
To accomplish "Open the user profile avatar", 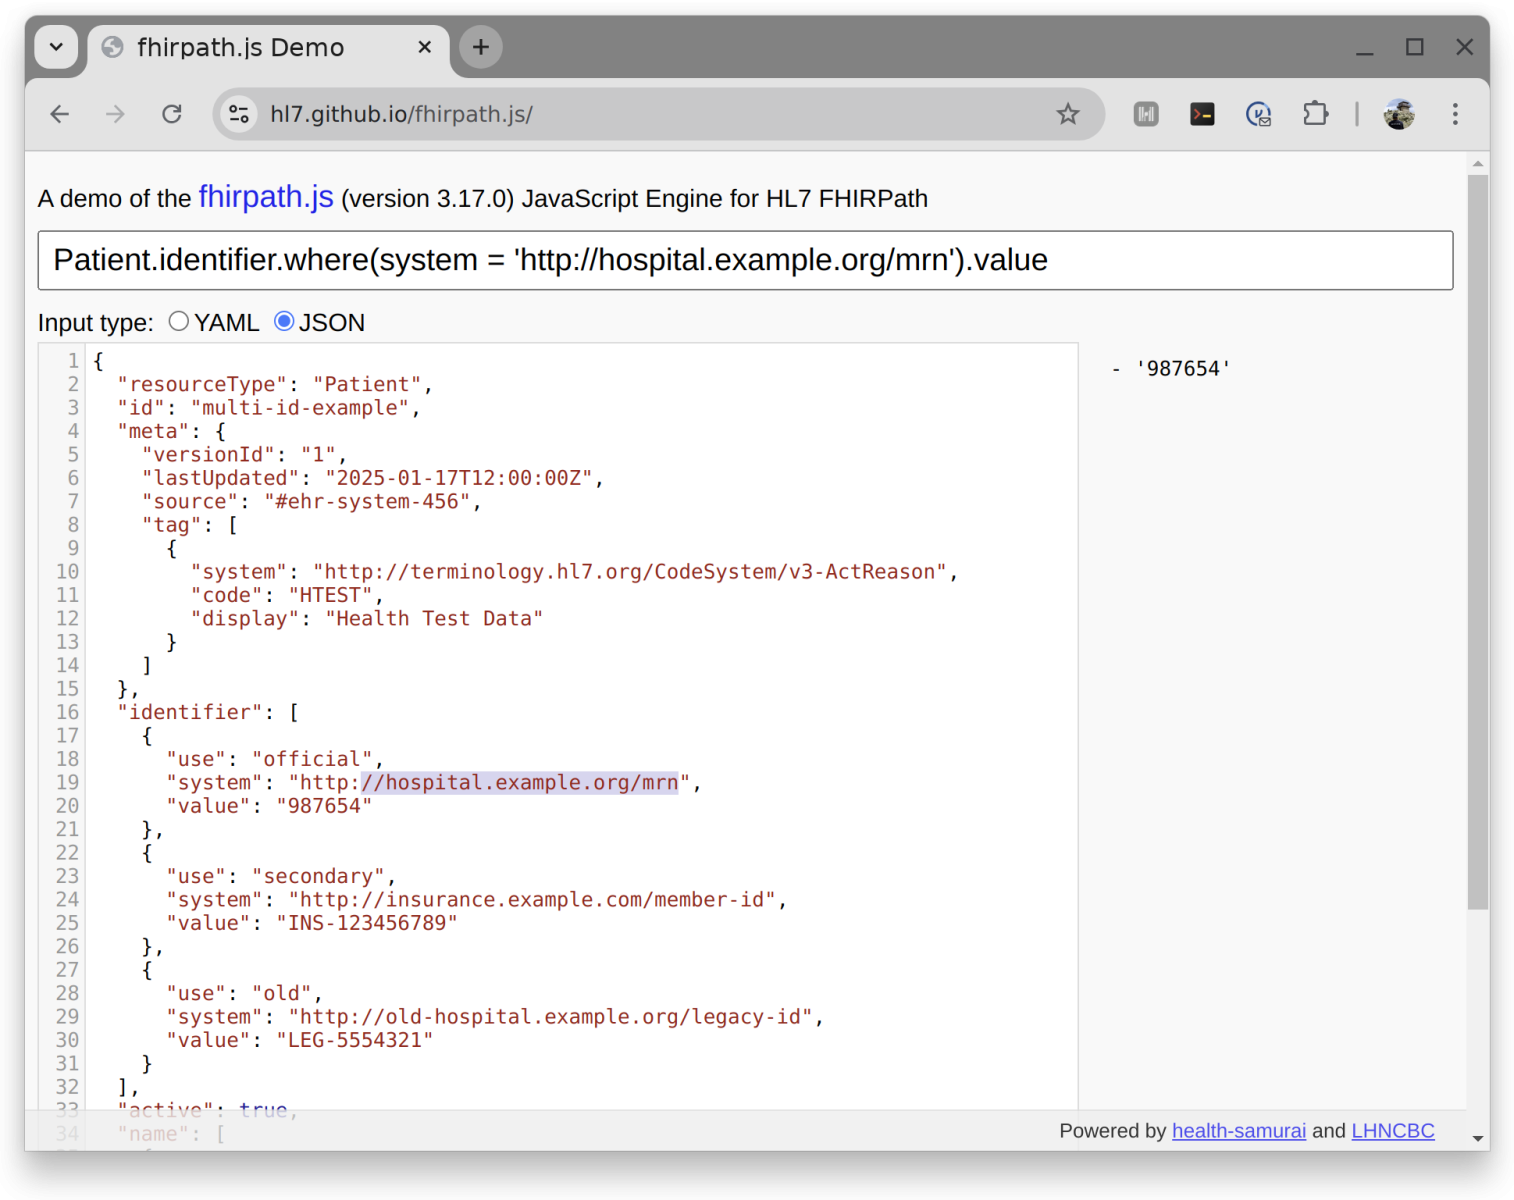I will pos(1399,114).
